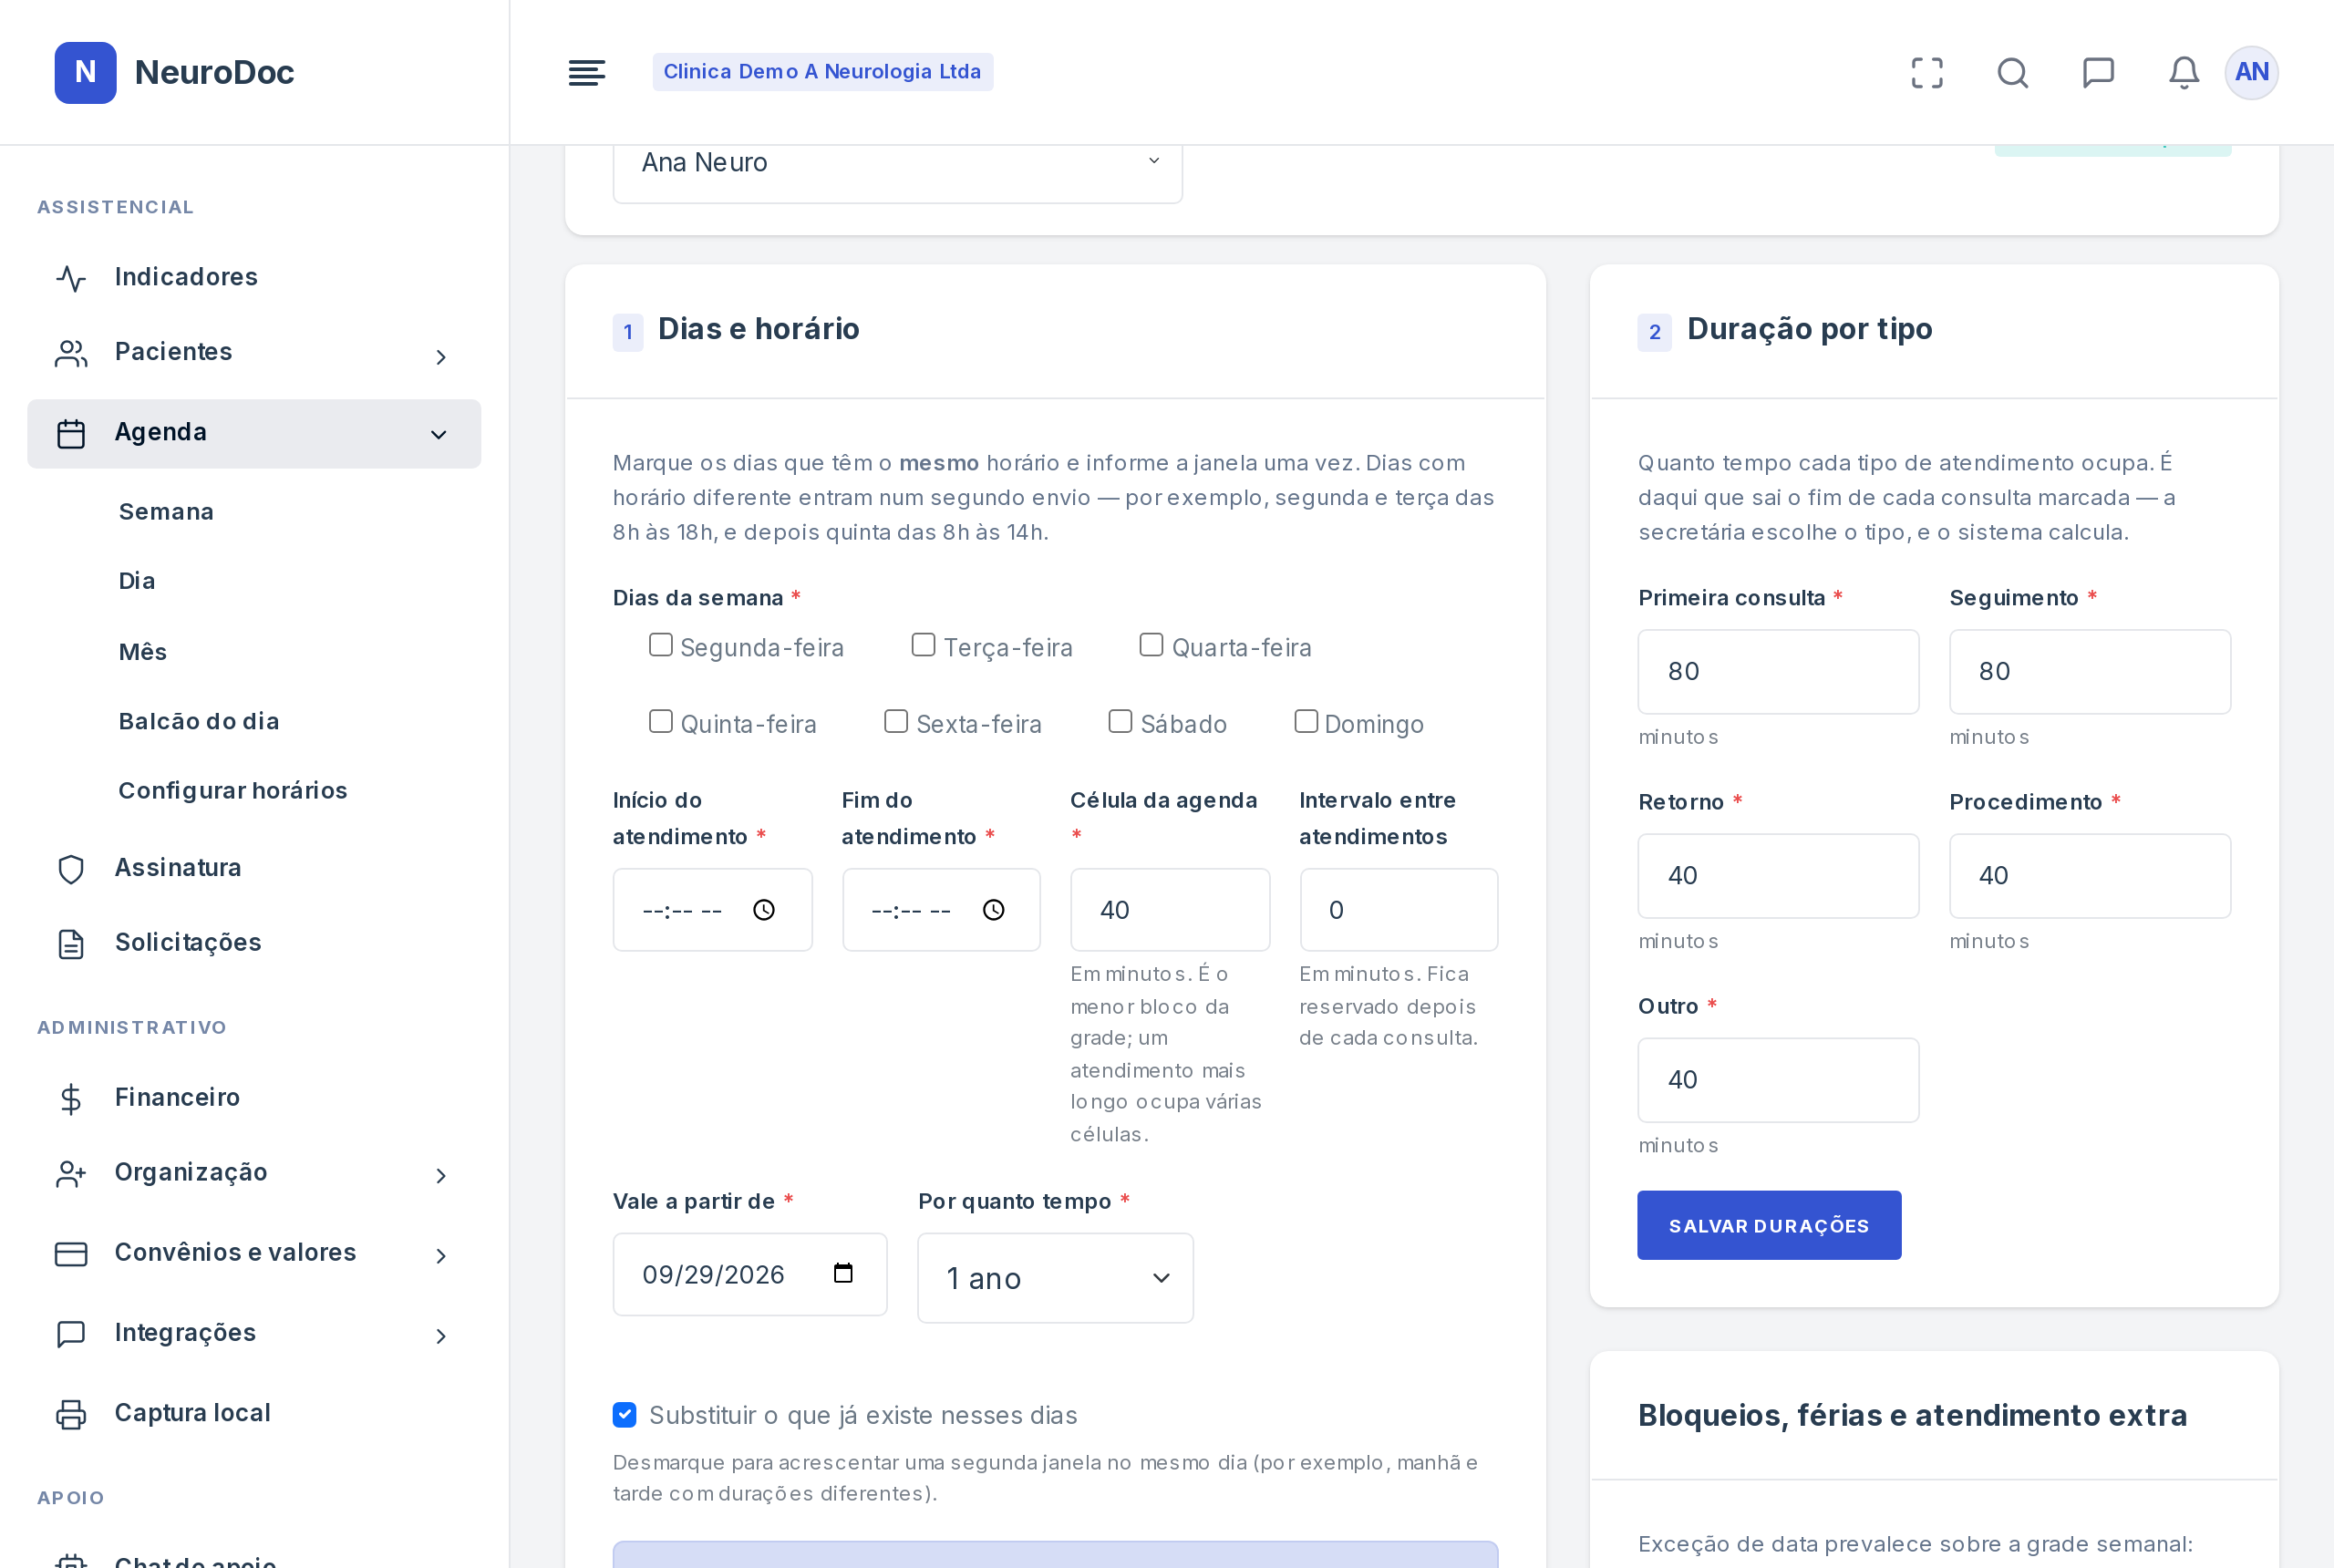Click the NeuroDoc logo icon
Image resolution: width=2334 pixels, height=1568 pixels.
point(85,72)
